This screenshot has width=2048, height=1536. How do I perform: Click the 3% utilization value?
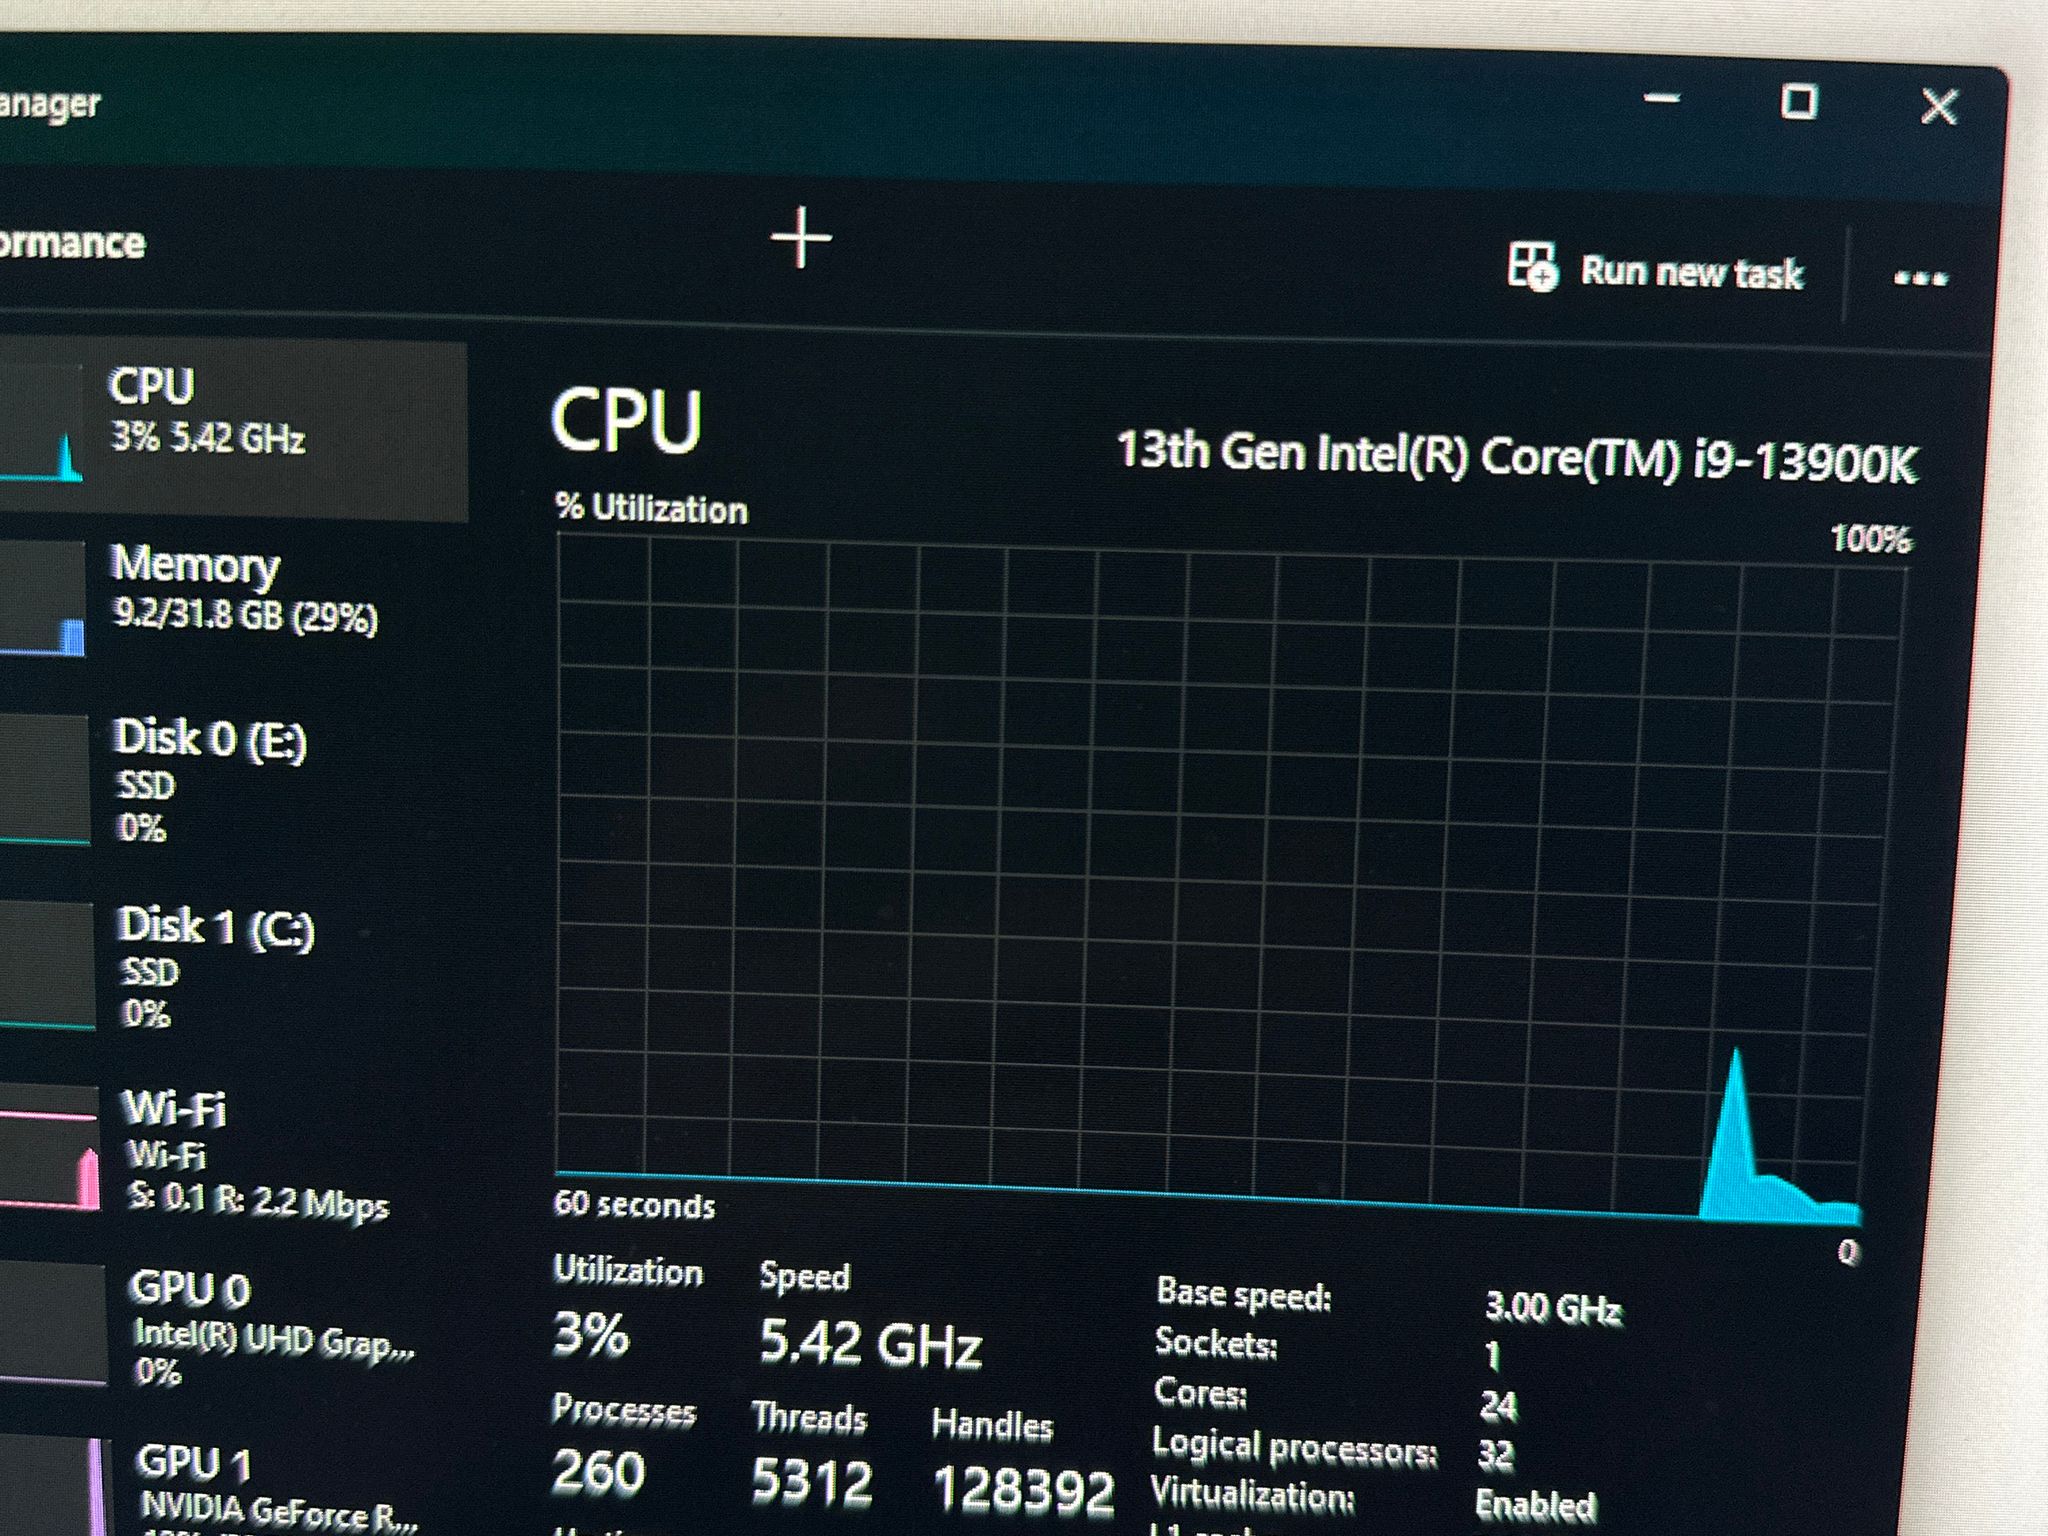pos(590,1334)
